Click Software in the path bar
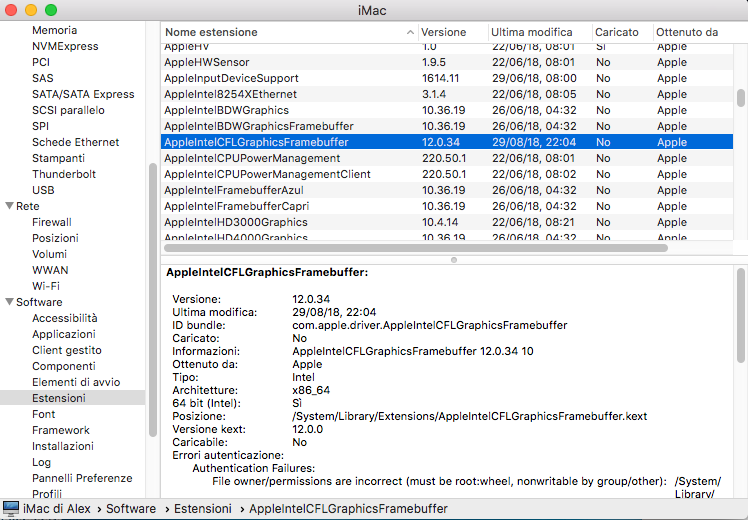 [x=131, y=509]
